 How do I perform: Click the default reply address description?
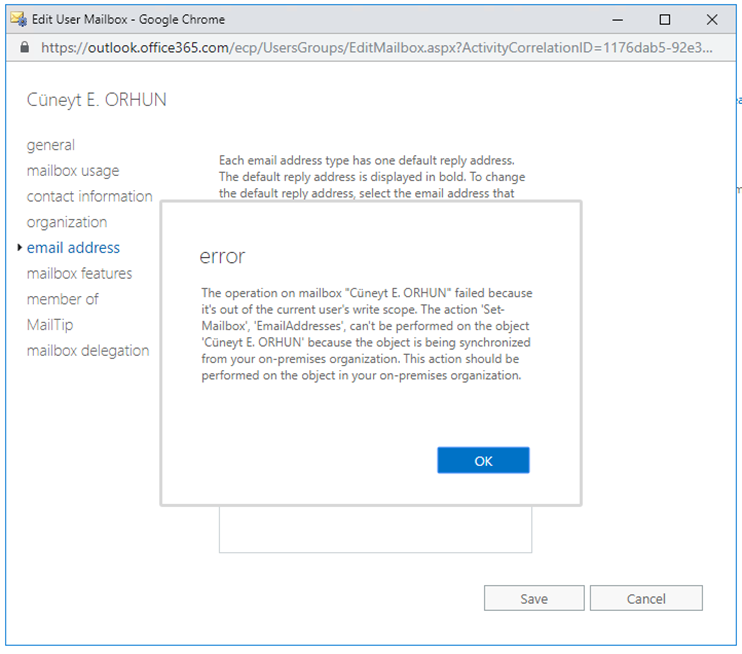(372, 177)
